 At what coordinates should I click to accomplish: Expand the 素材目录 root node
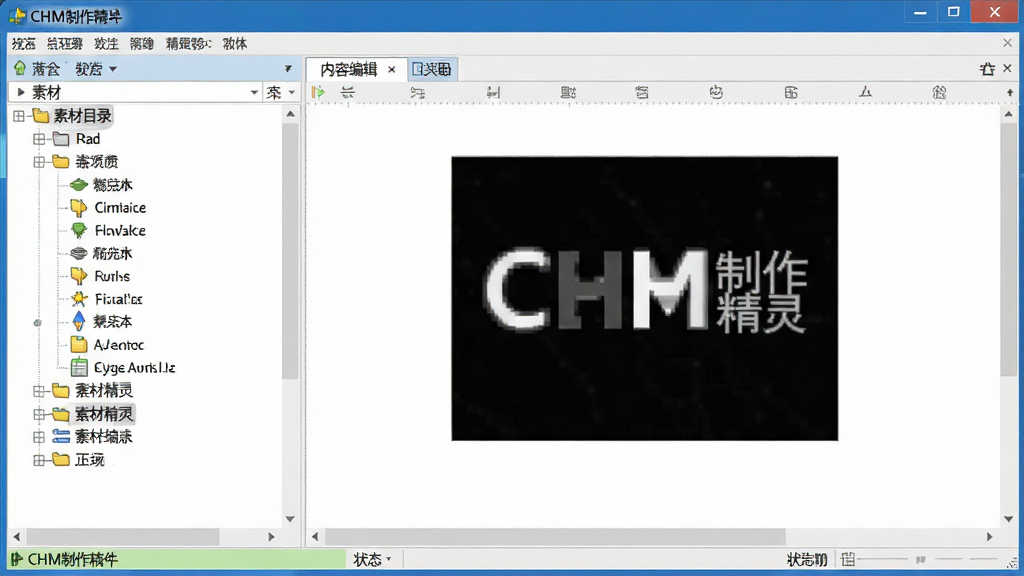point(19,116)
